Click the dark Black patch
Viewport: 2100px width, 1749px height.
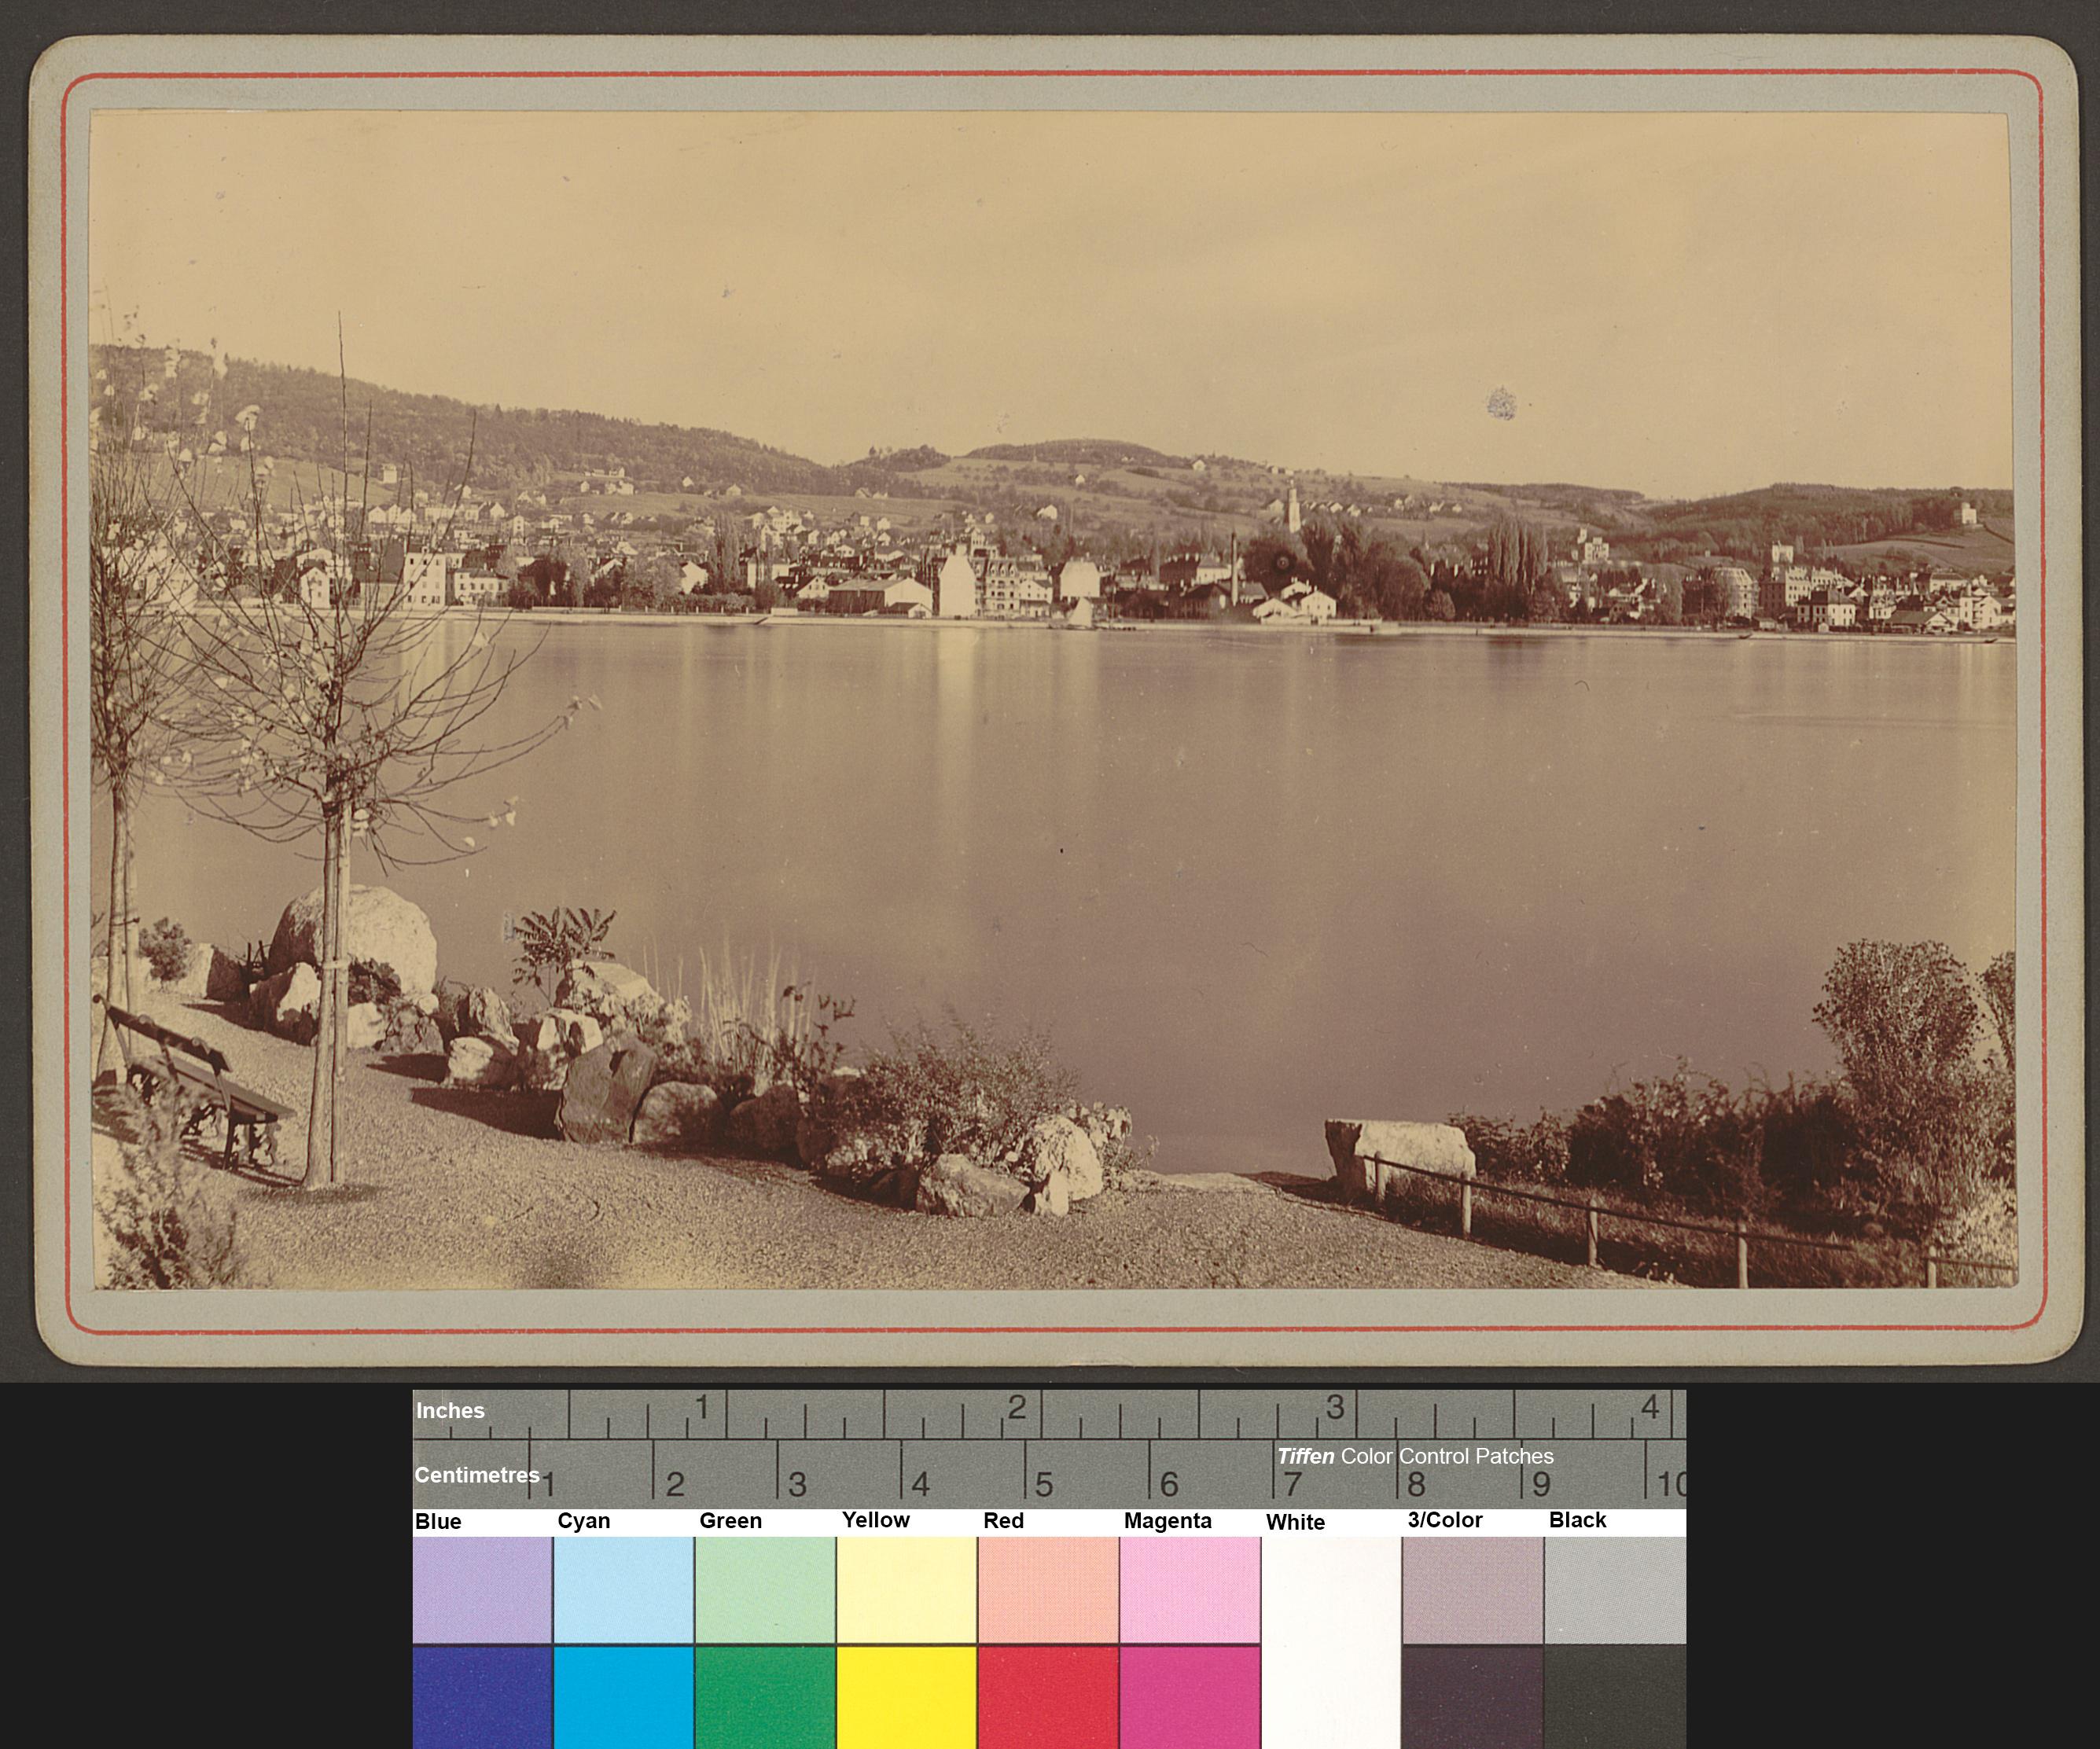click(1615, 1697)
